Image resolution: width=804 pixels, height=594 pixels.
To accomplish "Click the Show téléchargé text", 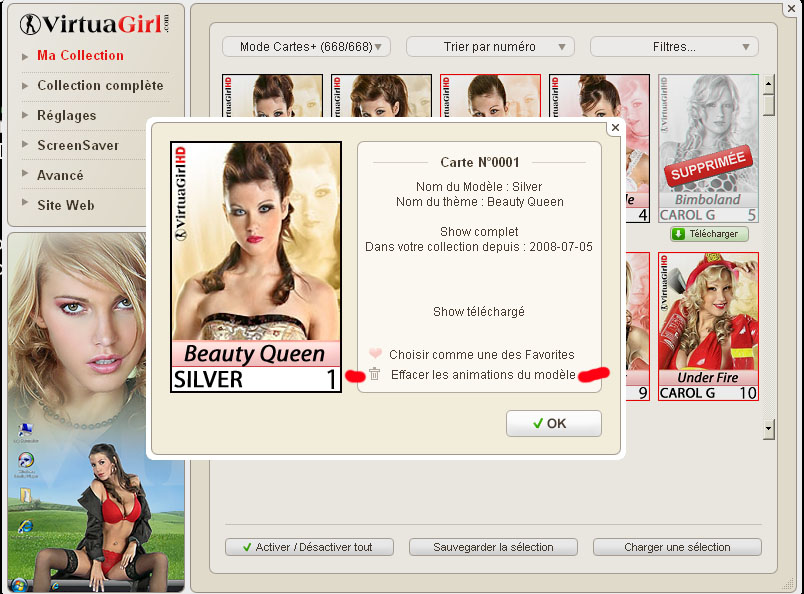I will [x=479, y=311].
